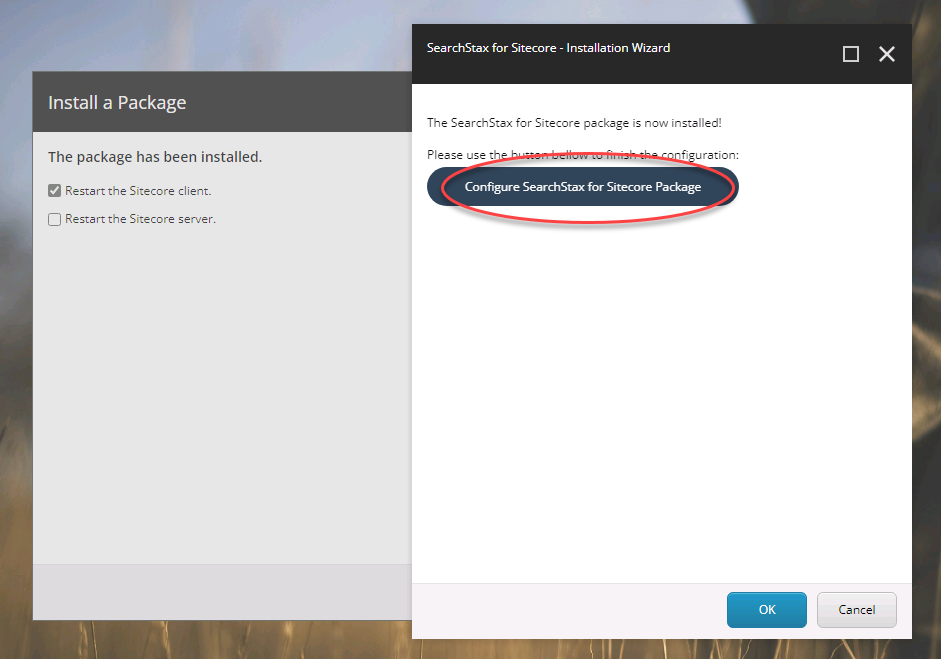Image resolution: width=941 pixels, height=659 pixels.
Task: Close the Installation Wizard dialog
Action: (886, 55)
